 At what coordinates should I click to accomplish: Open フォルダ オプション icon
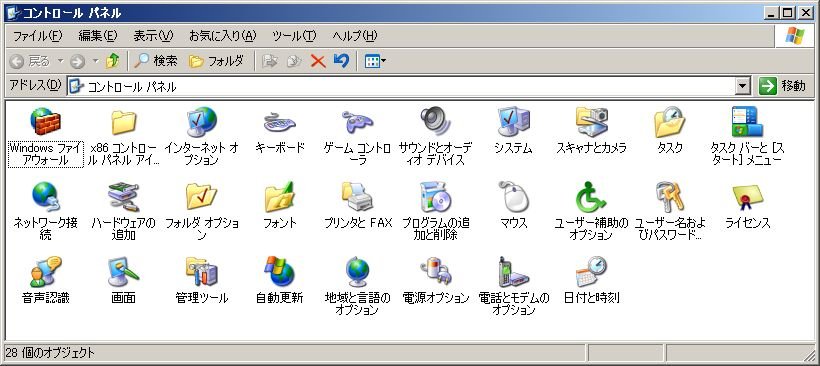pos(201,197)
